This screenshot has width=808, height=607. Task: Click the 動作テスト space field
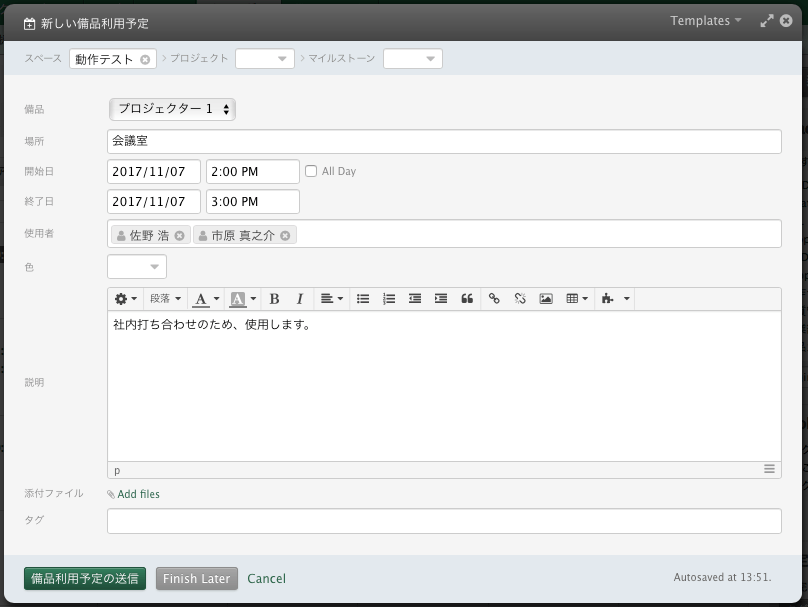click(x=113, y=59)
